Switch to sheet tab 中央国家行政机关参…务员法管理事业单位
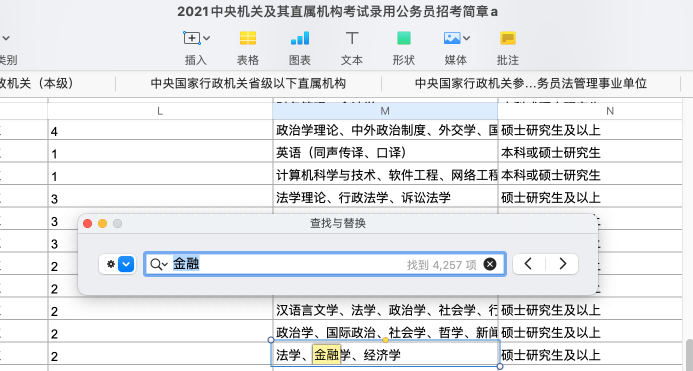This screenshot has width=693, height=371. tap(531, 83)
